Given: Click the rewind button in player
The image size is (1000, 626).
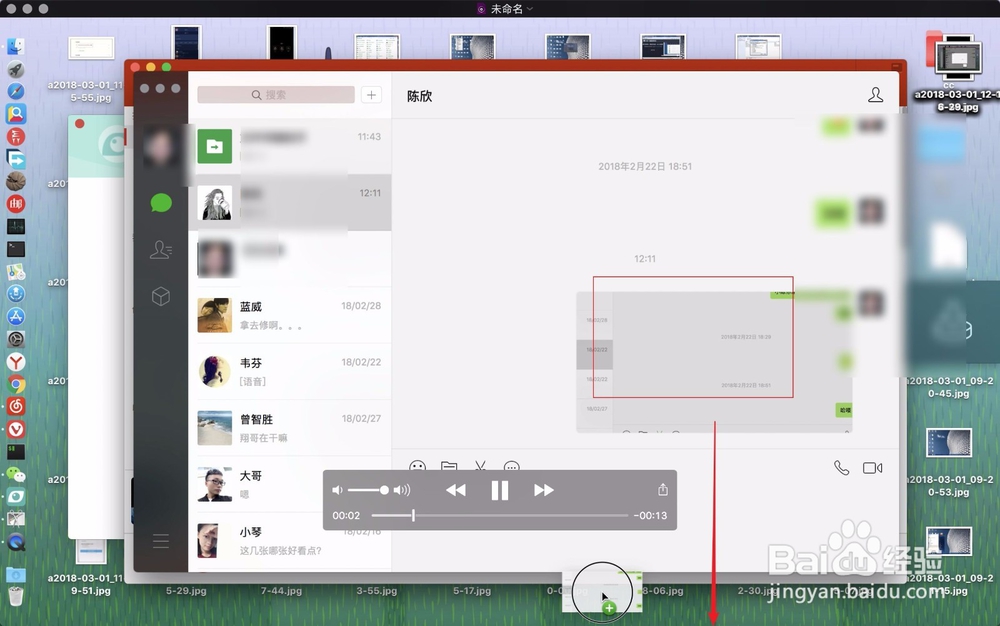Looking at the screenshot, I should point(455,490).
